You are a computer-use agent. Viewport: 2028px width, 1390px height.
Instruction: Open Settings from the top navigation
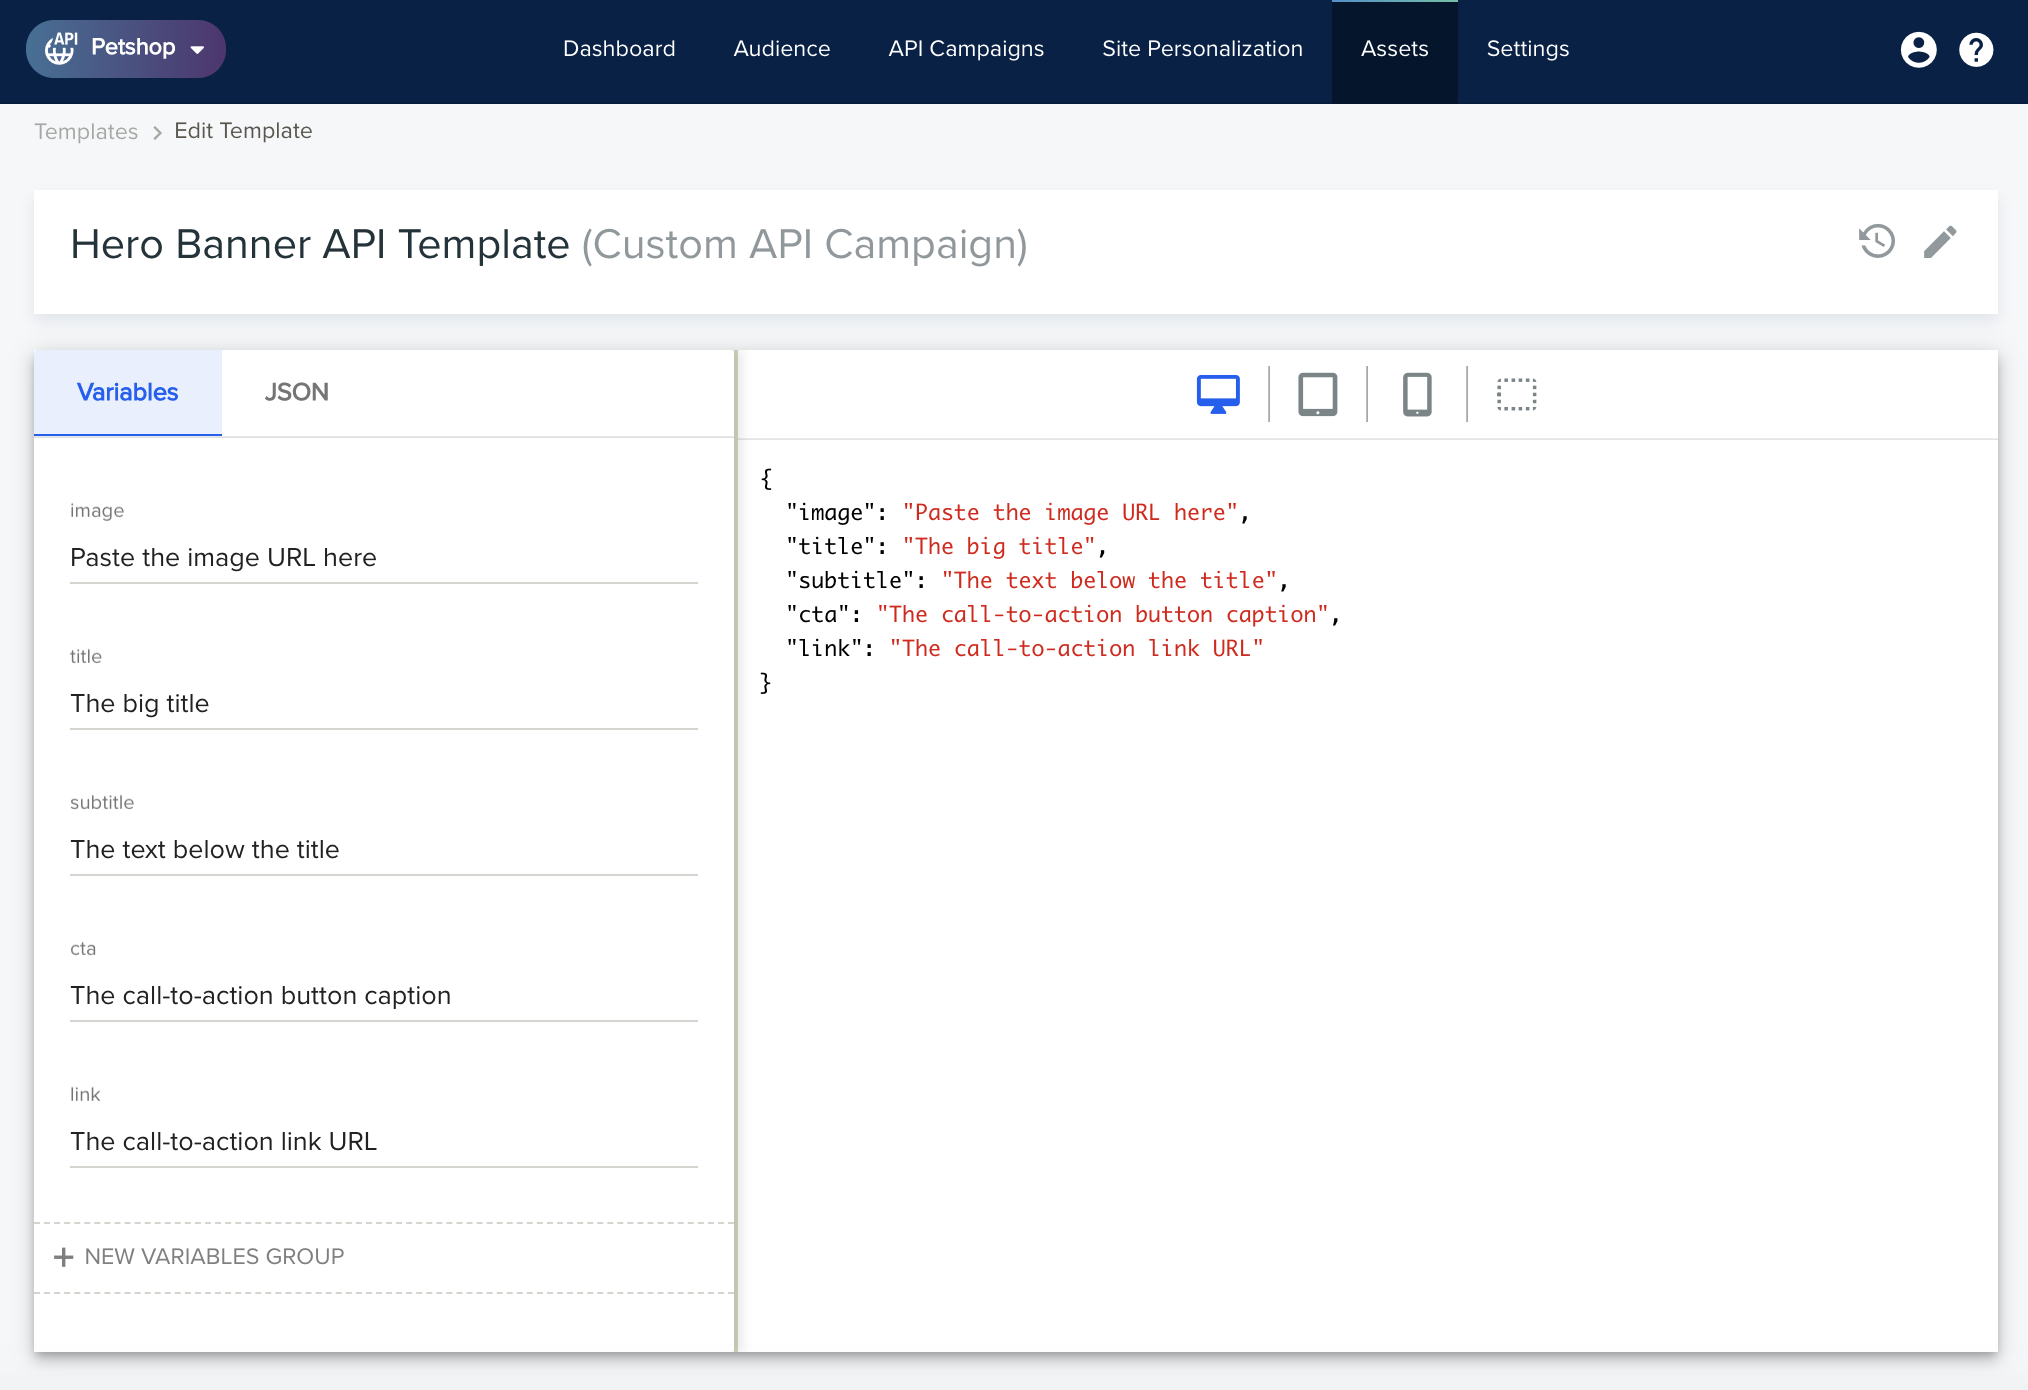pos(1527,49)
